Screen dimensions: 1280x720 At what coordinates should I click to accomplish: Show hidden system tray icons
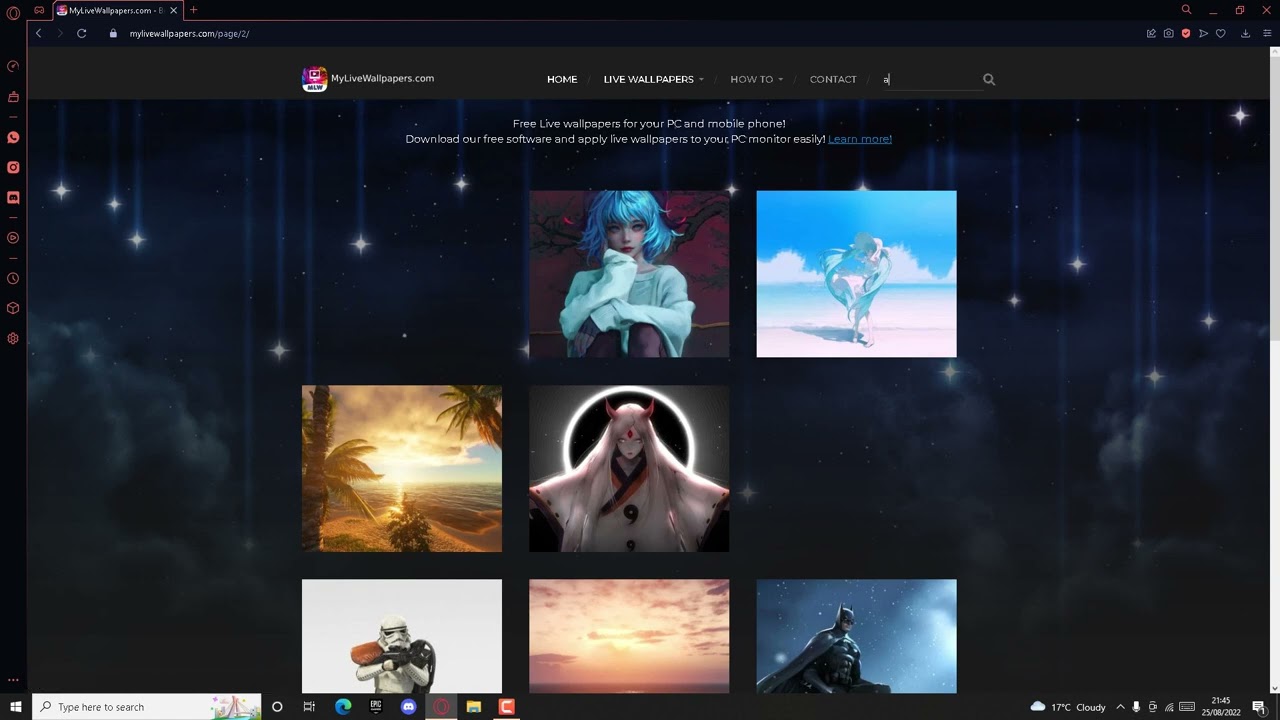[x=1120, y=707]
